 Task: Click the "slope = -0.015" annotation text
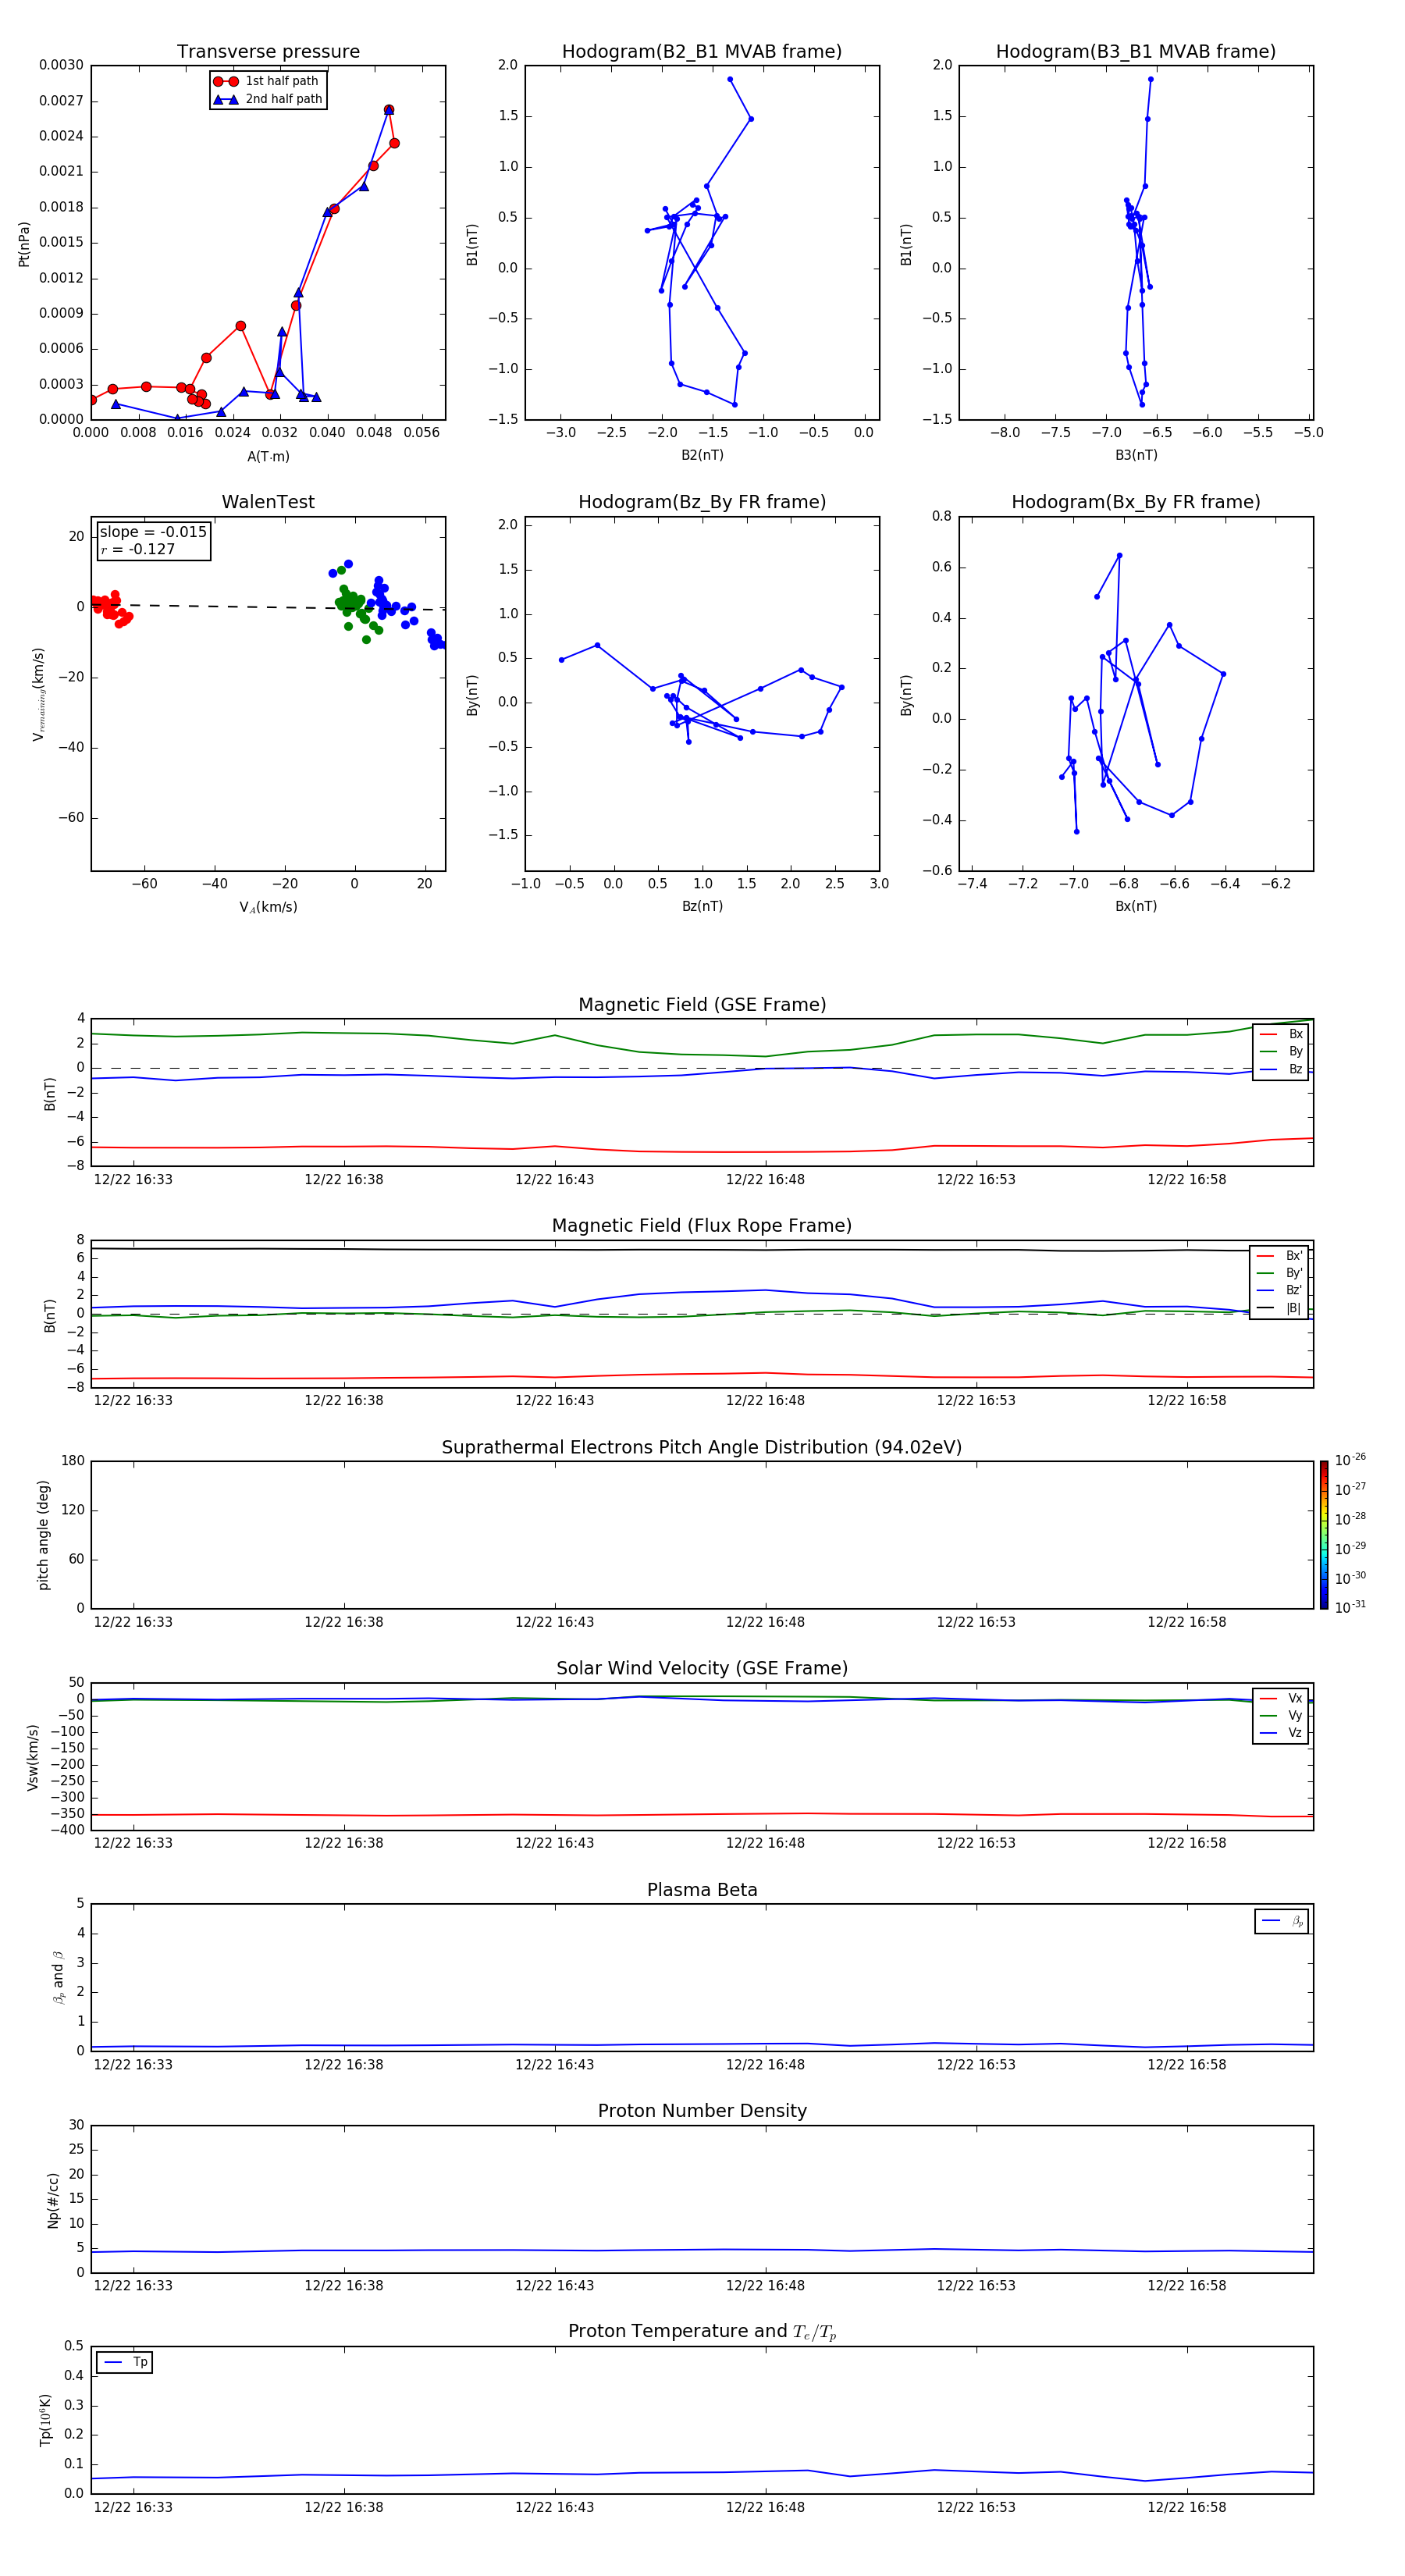click(153, 532)
